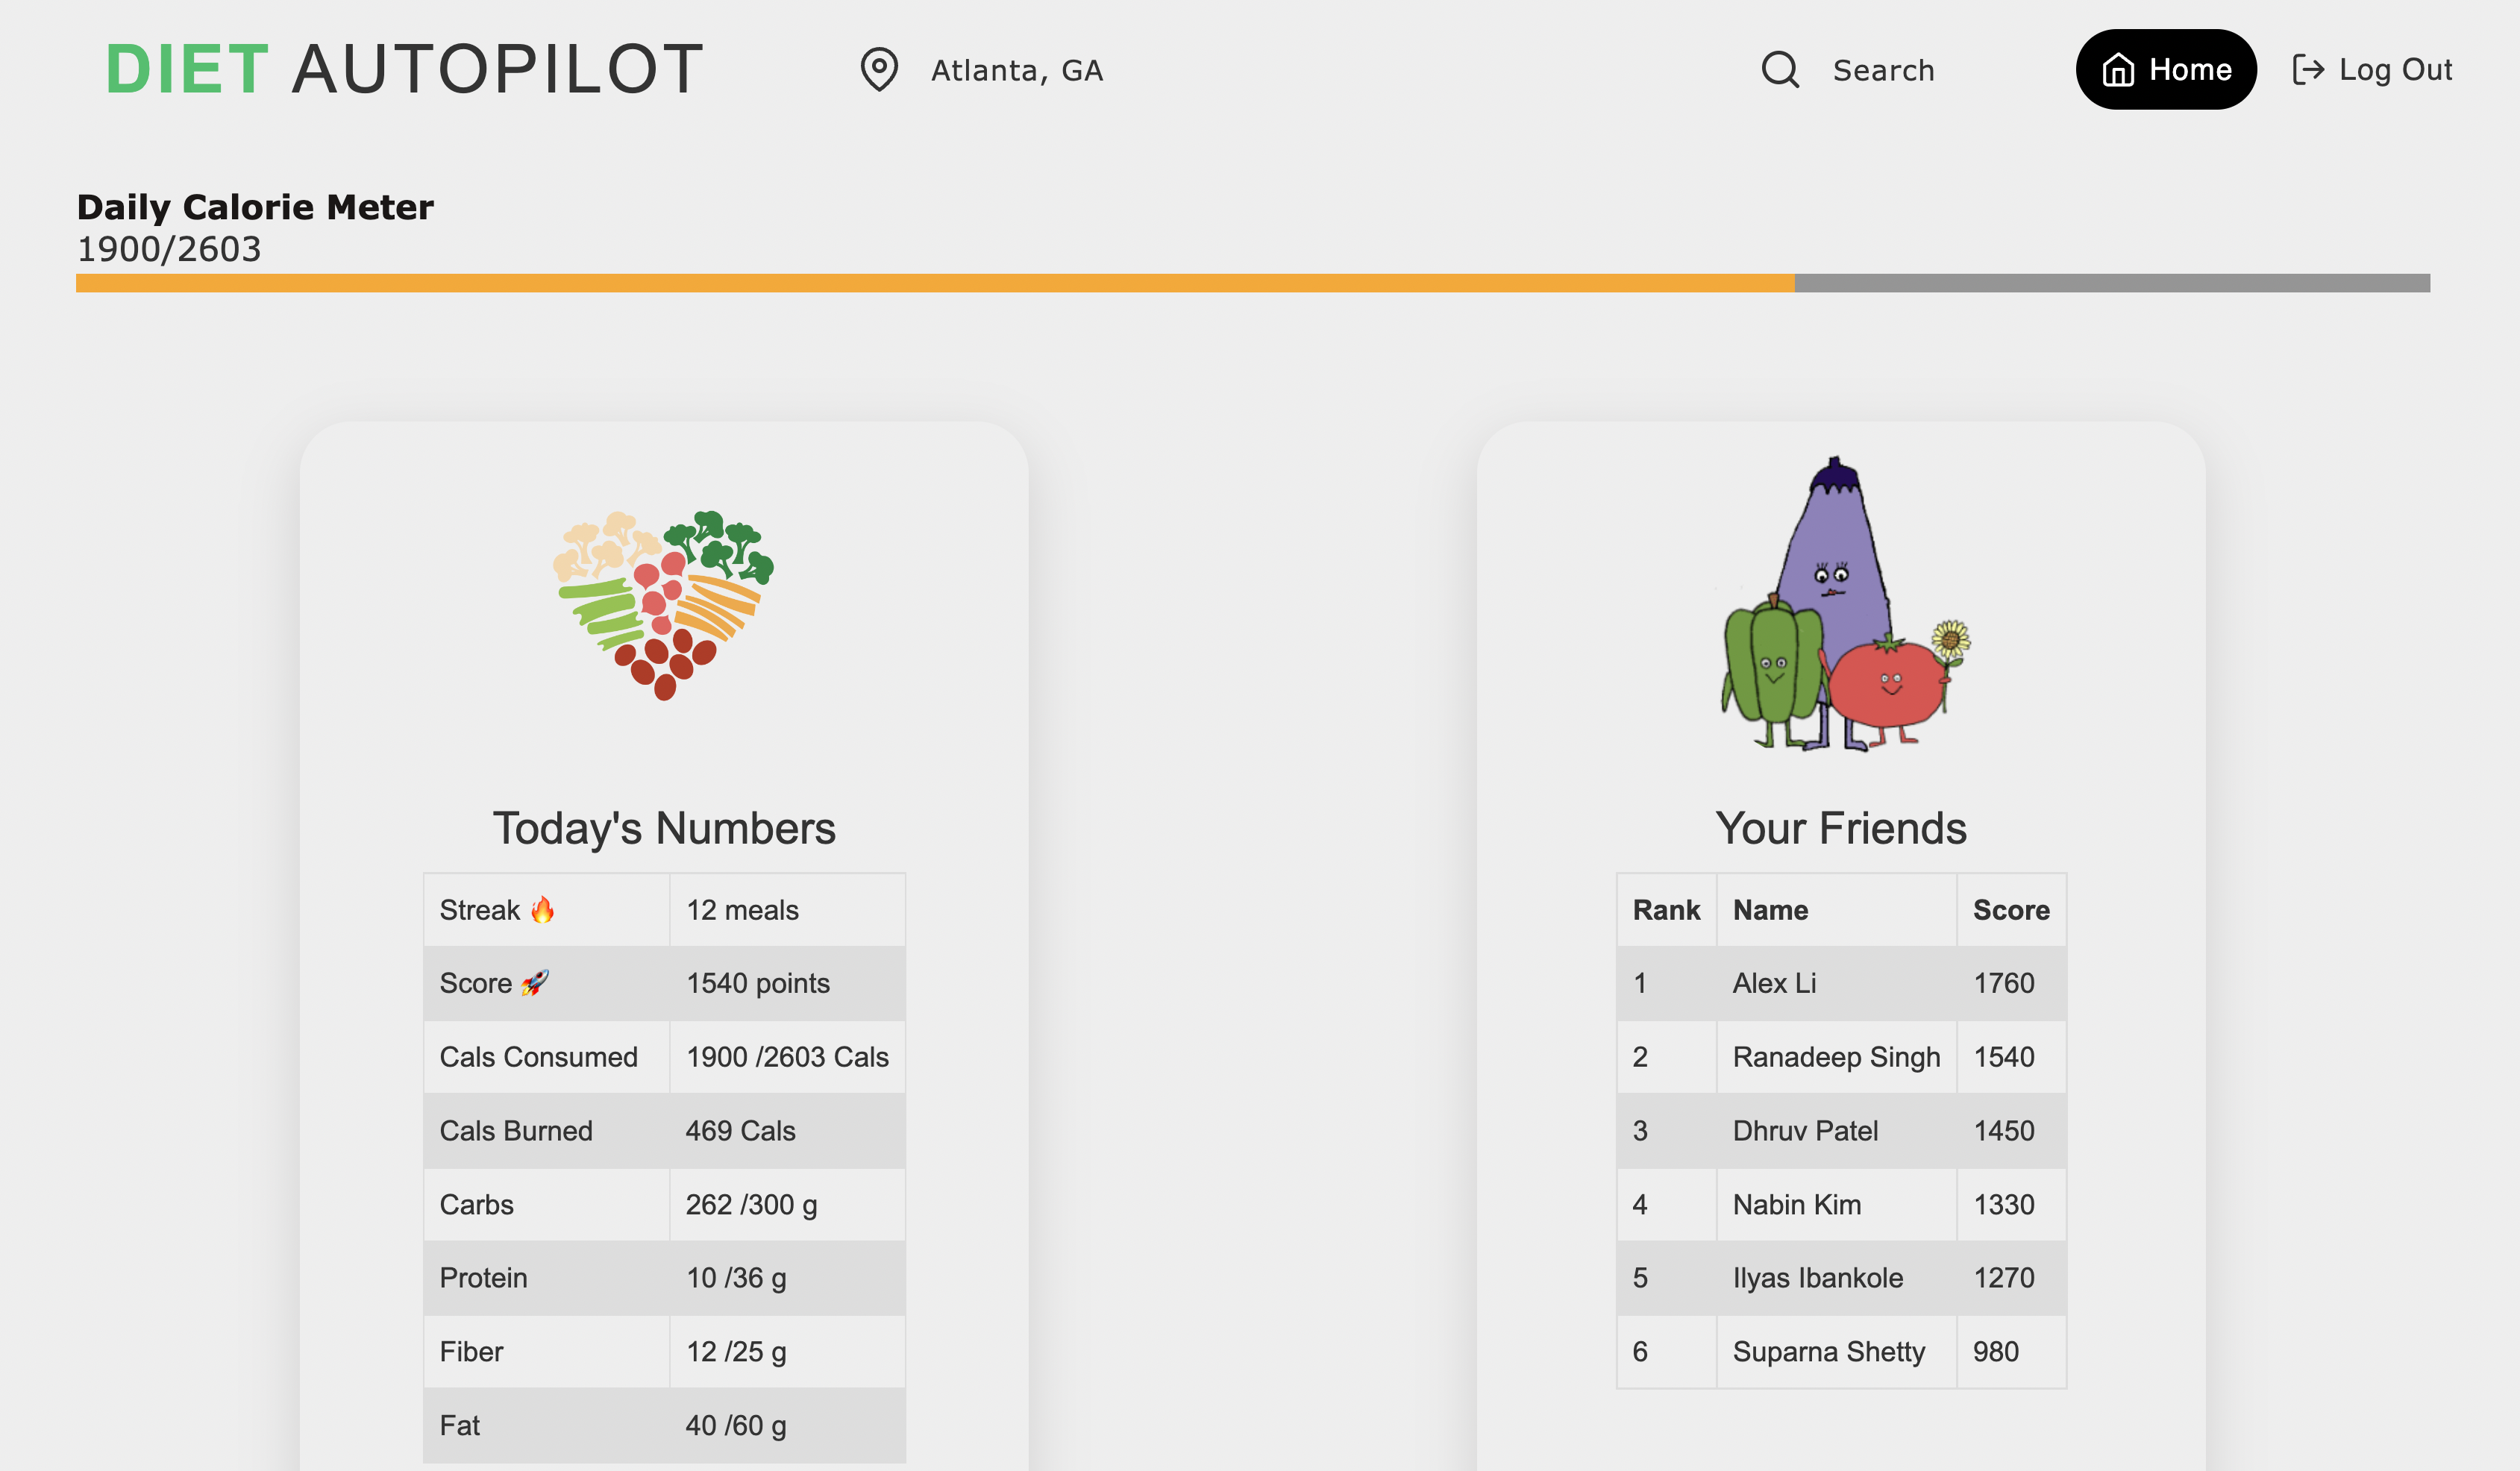The image size is (2520, 1471).
Task: Open the Home page button
Action: (2166, 70)
